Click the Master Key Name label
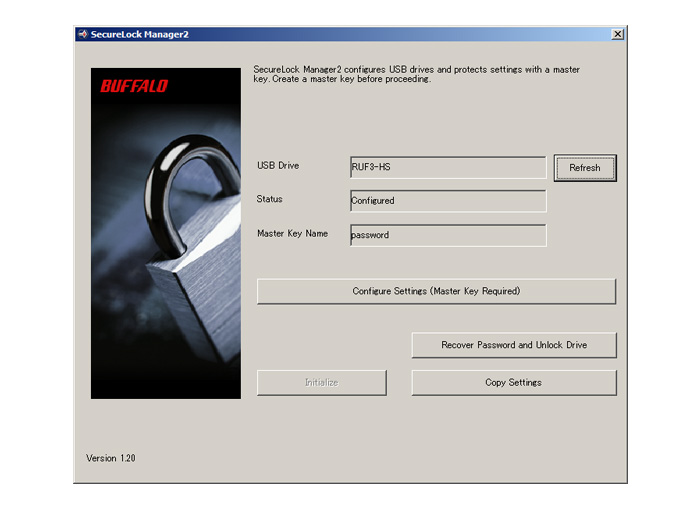The height and width of the screenshot is (510, 700). pos(292,234)
